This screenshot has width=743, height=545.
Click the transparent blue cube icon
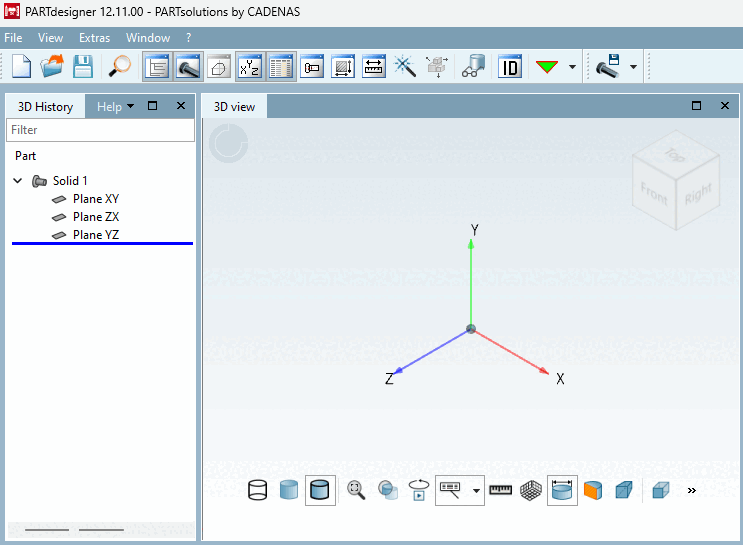tap(661, 490)
